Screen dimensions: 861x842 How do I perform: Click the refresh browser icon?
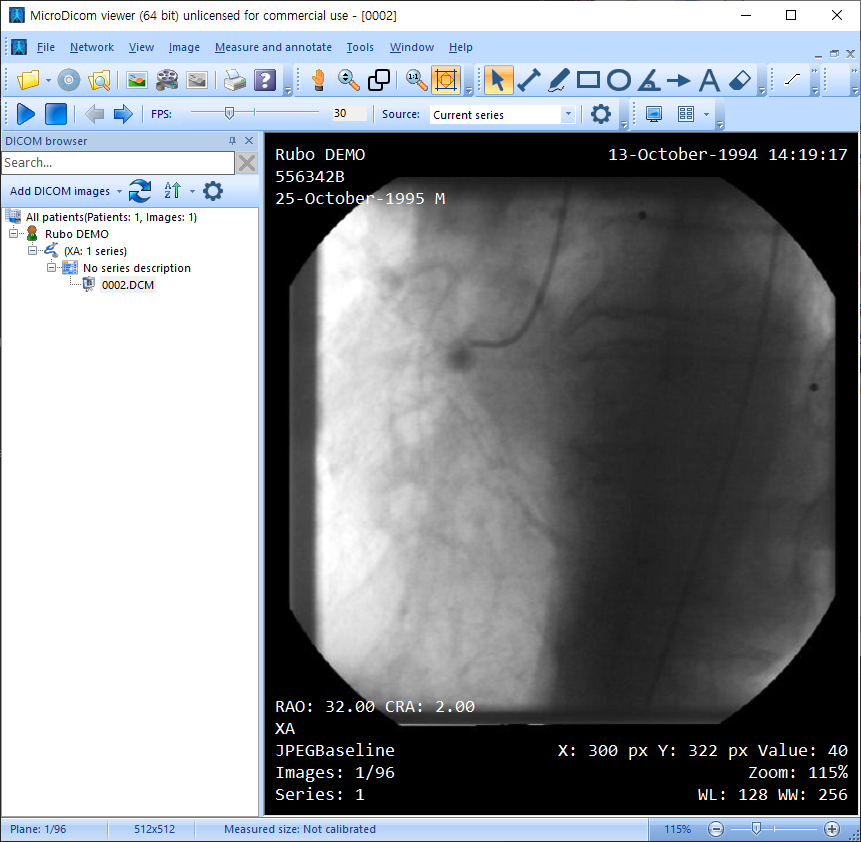point(140,191)
